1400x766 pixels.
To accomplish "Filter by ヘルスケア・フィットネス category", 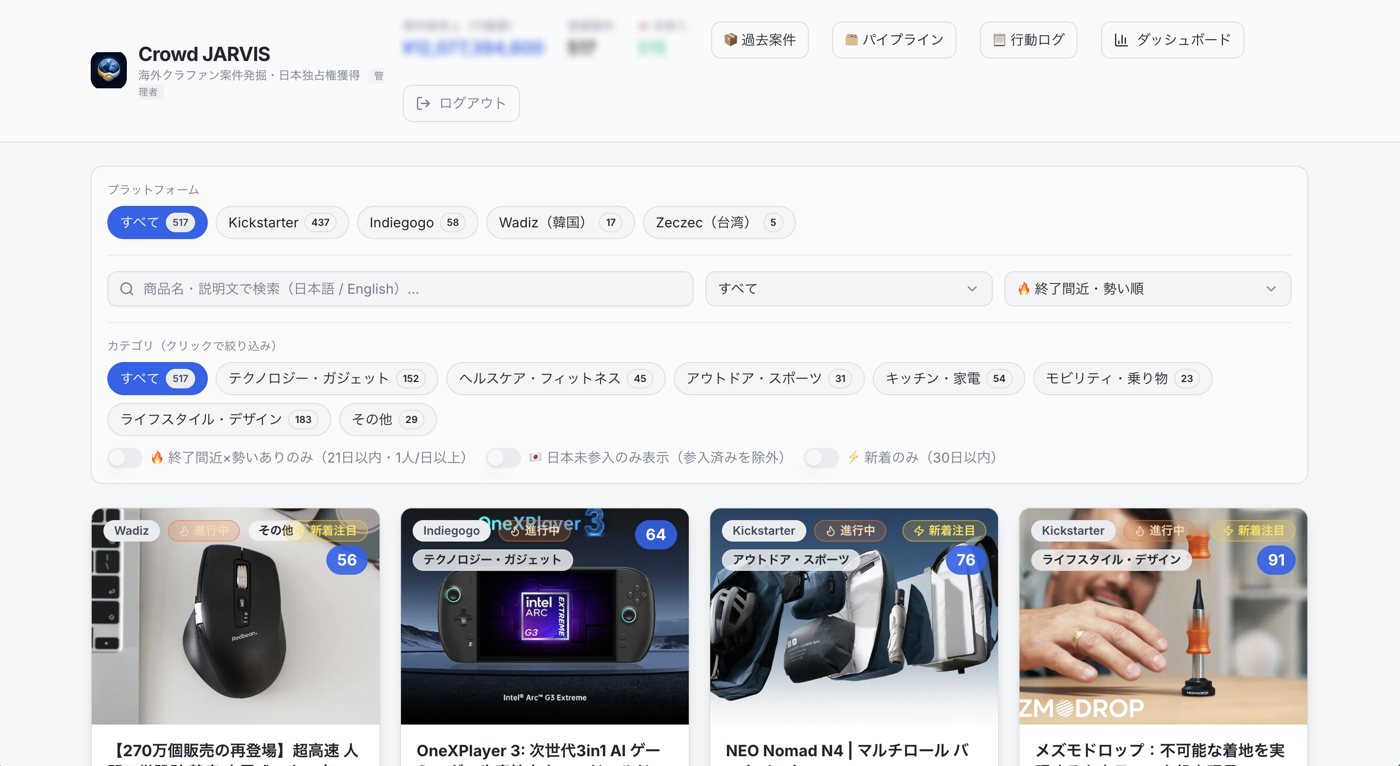I will (x=555, y=378).
